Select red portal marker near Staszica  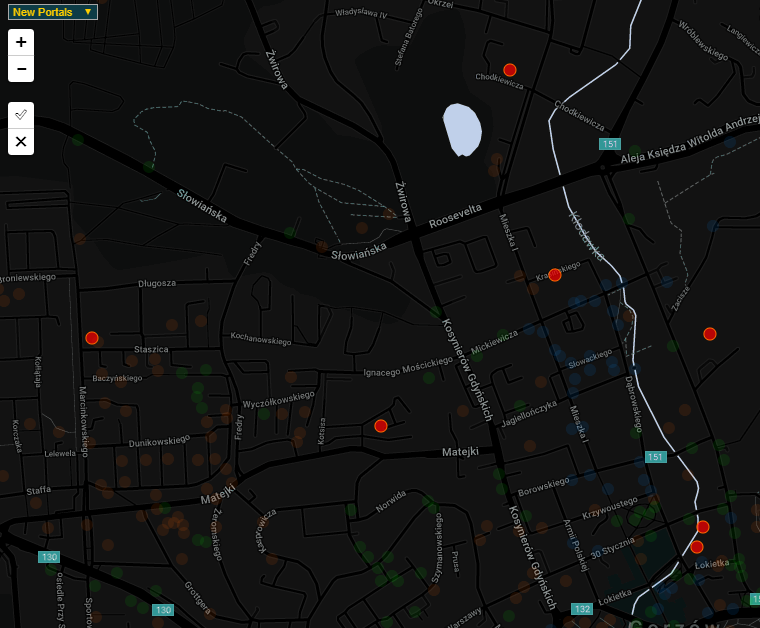point(92,338)
